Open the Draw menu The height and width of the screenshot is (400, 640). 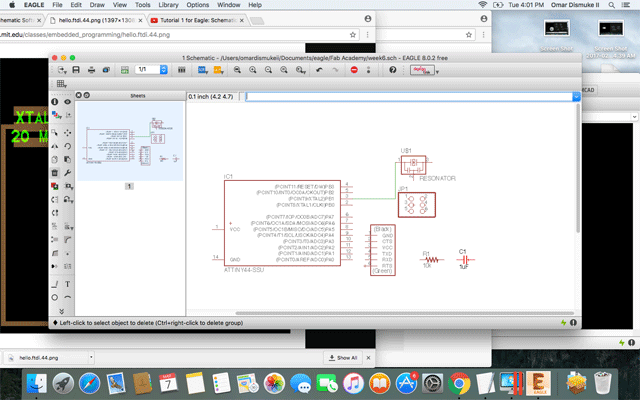97,5
